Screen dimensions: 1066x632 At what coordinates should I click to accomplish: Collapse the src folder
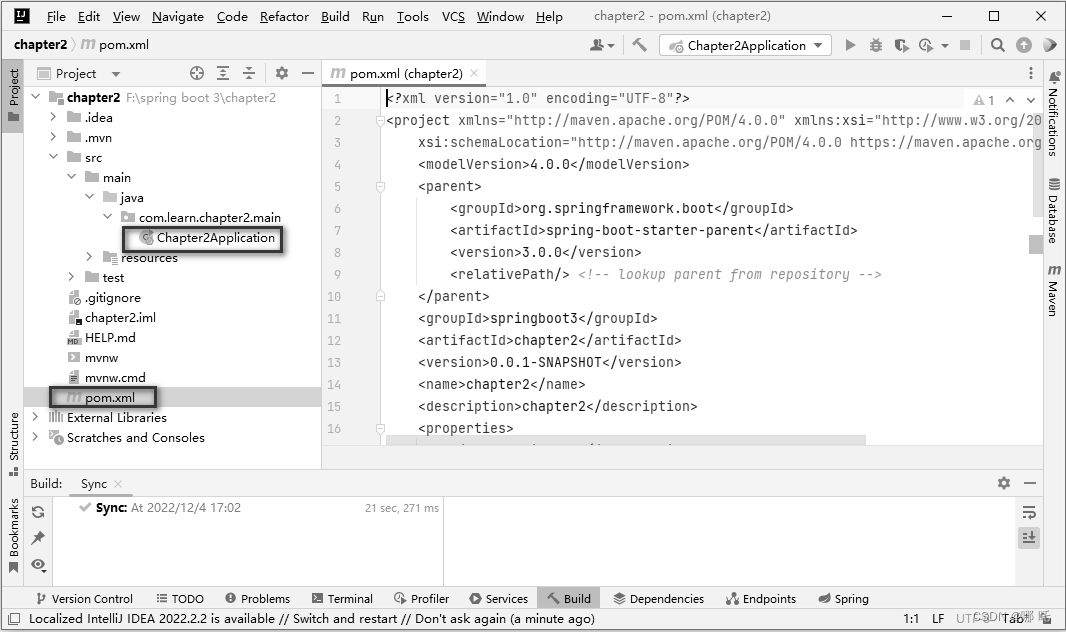tap(54, 157)
